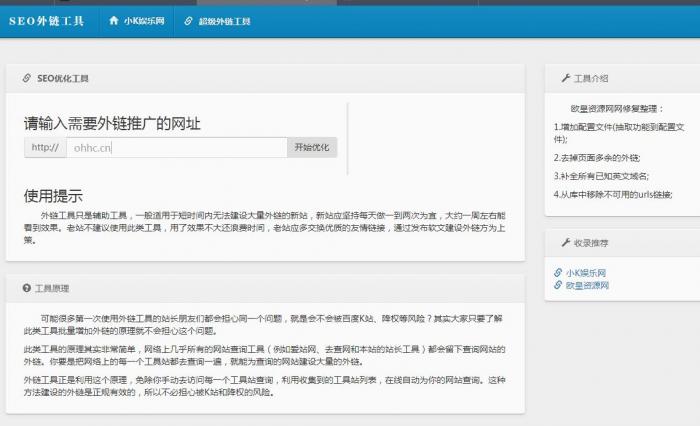Click the link icon before 欧皇资源网
Image resolution: width=700 pixels, height=426 pixels.
[558, 285]
